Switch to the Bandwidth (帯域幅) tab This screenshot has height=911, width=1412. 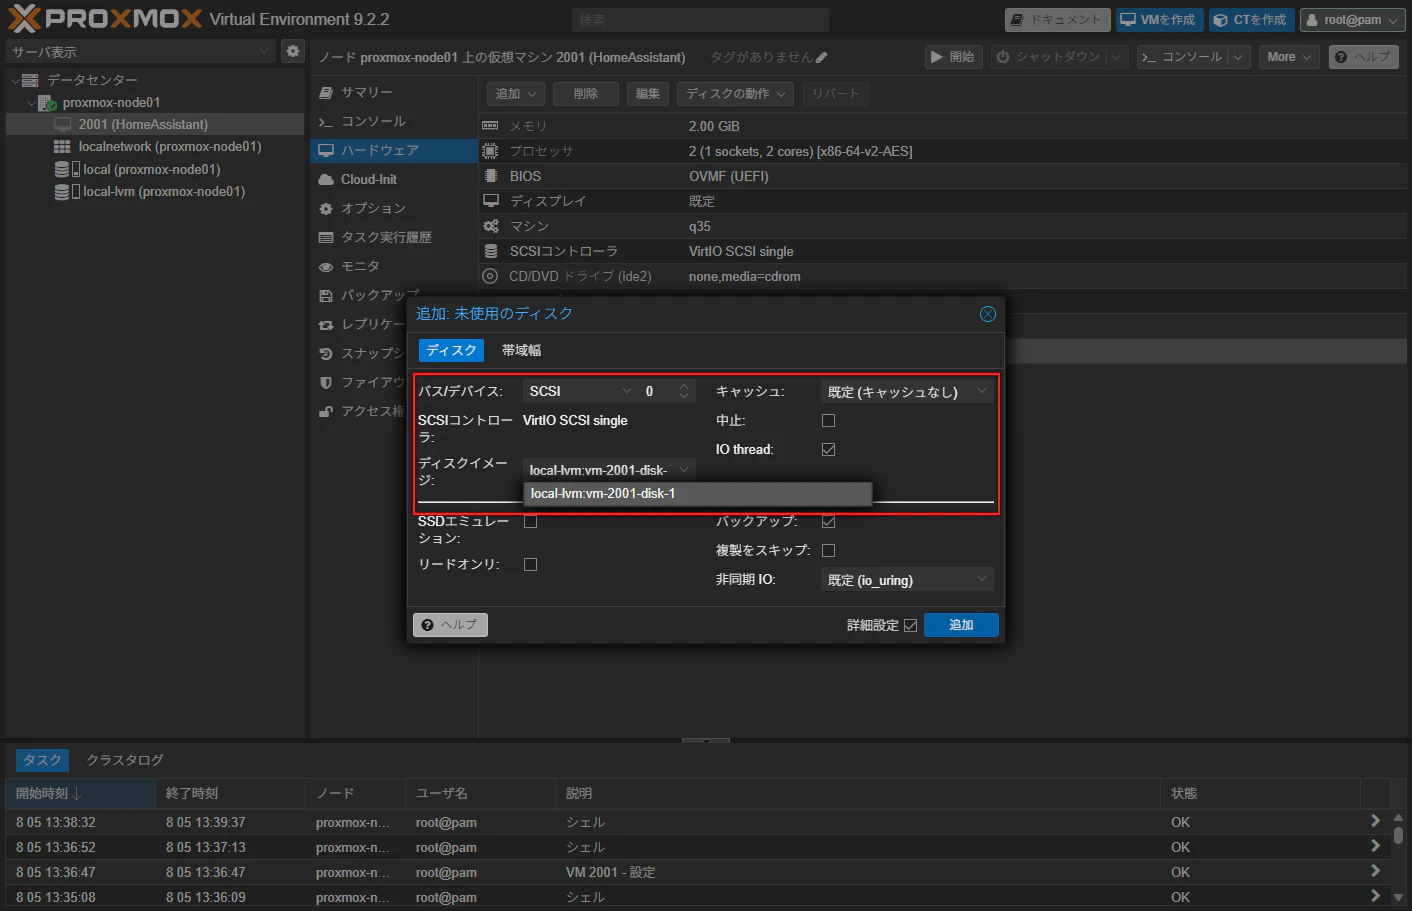click(x=521, y=350)
